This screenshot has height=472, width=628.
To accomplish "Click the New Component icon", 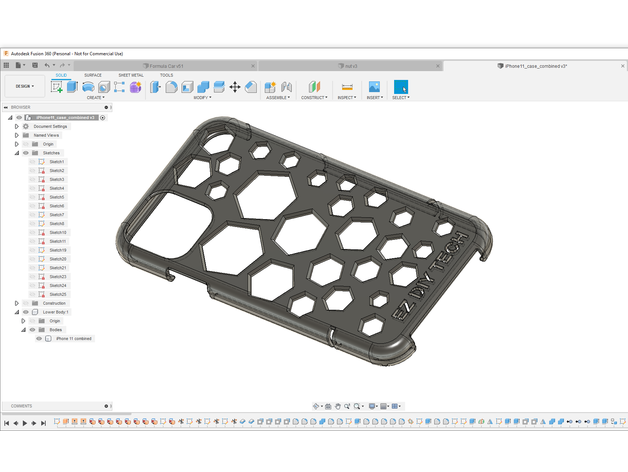I will [x=270, y=87].
